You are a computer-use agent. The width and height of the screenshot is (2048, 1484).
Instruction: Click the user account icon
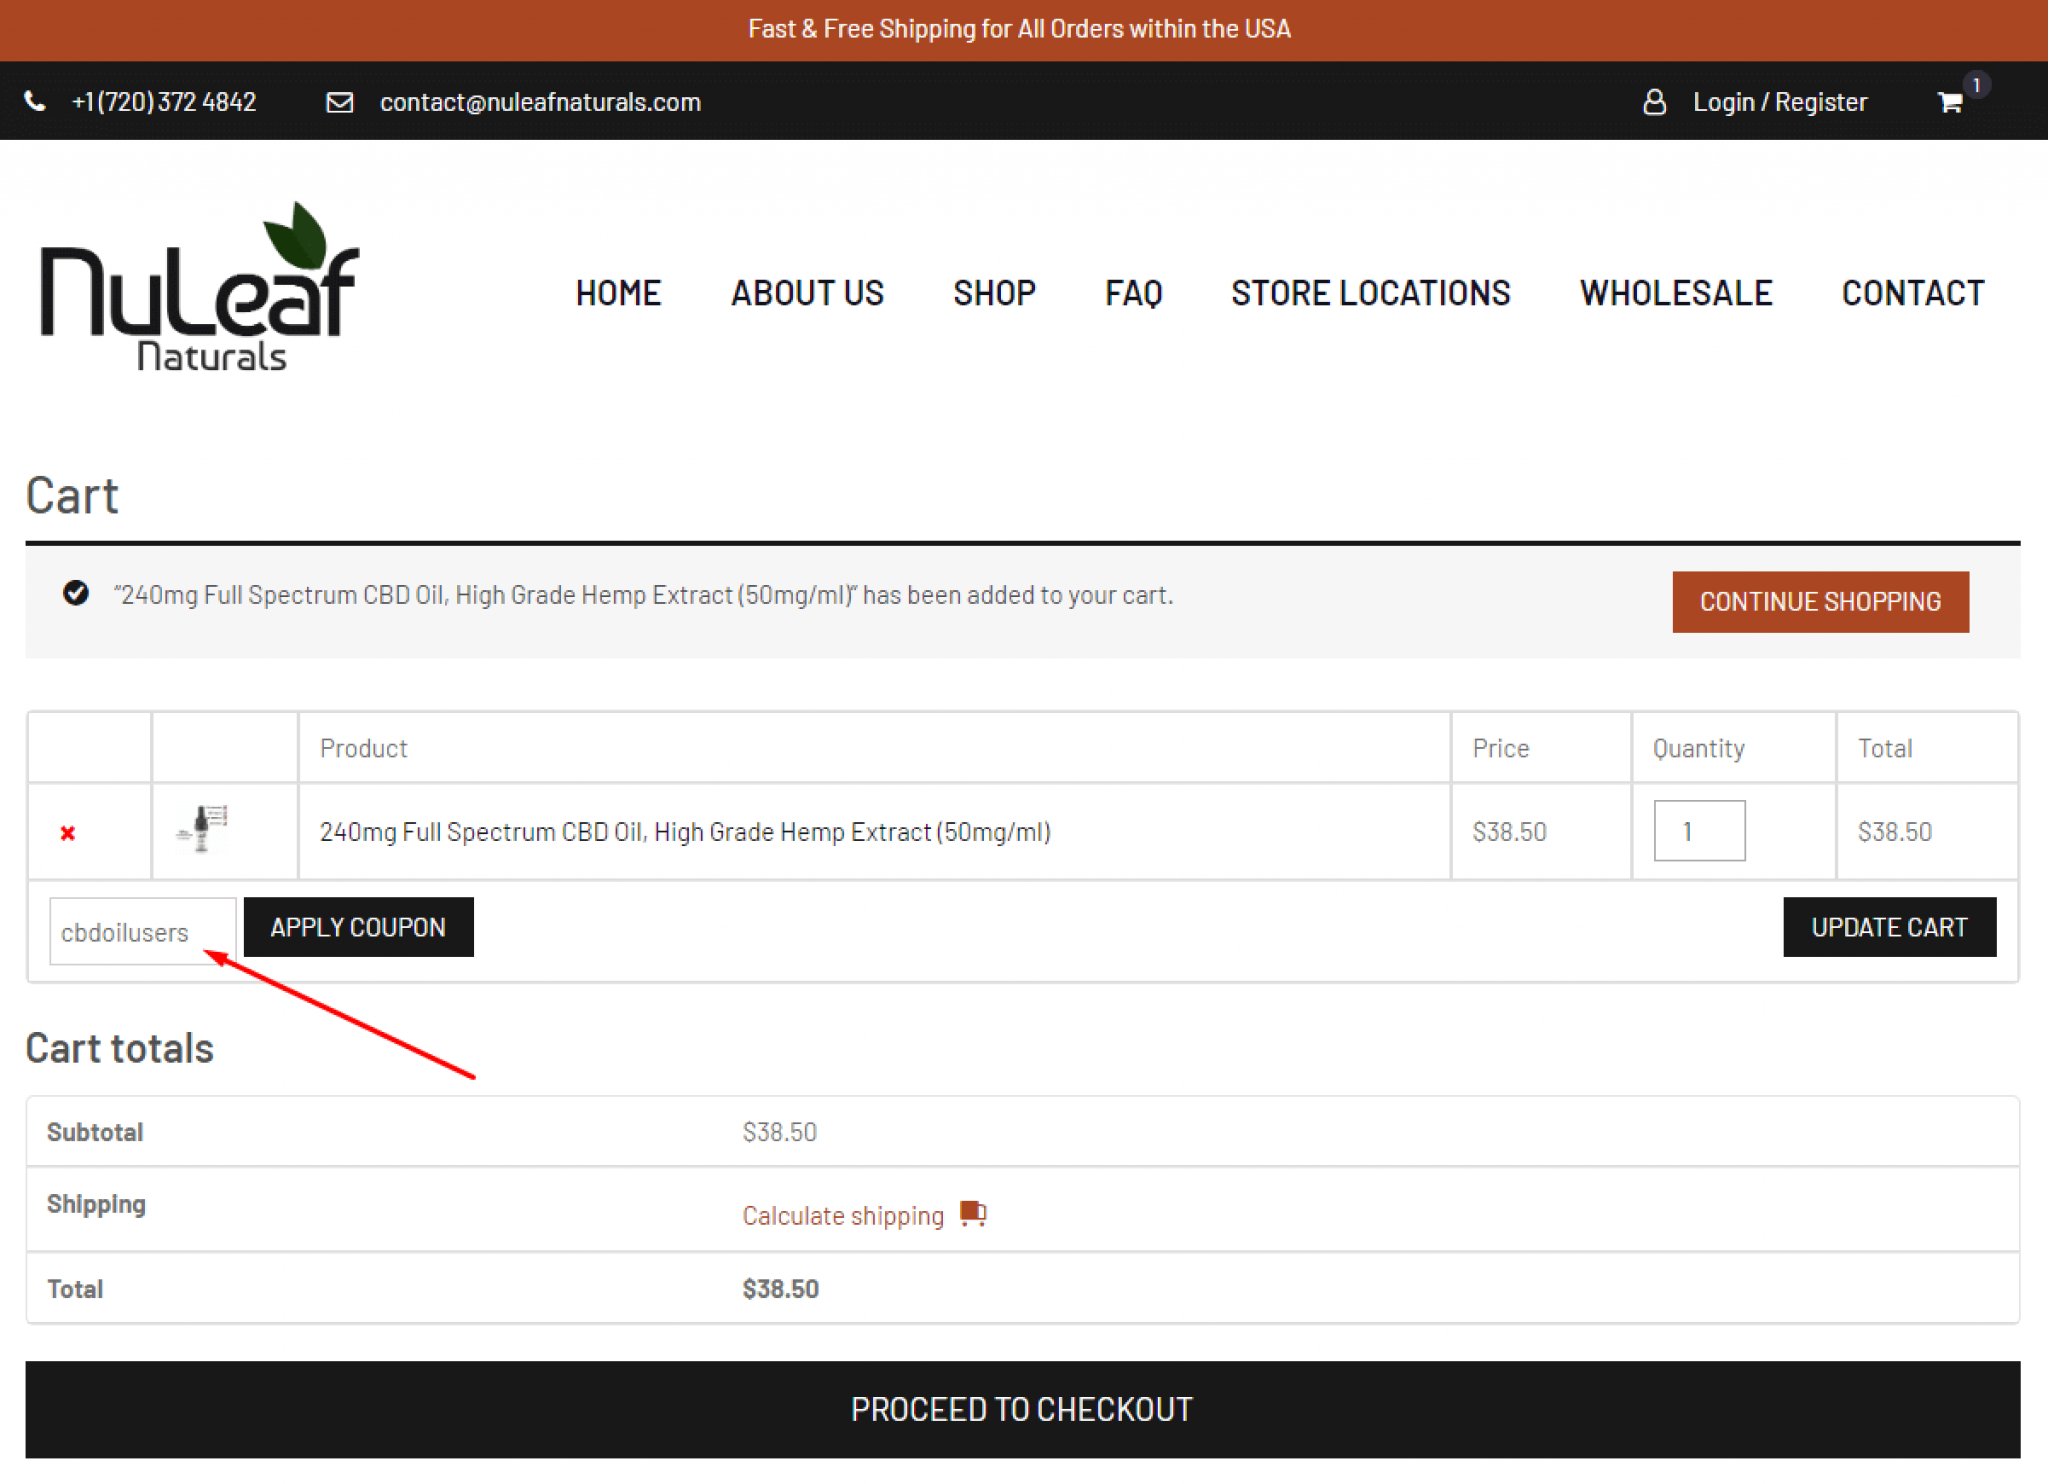[x=1654, y=101]
